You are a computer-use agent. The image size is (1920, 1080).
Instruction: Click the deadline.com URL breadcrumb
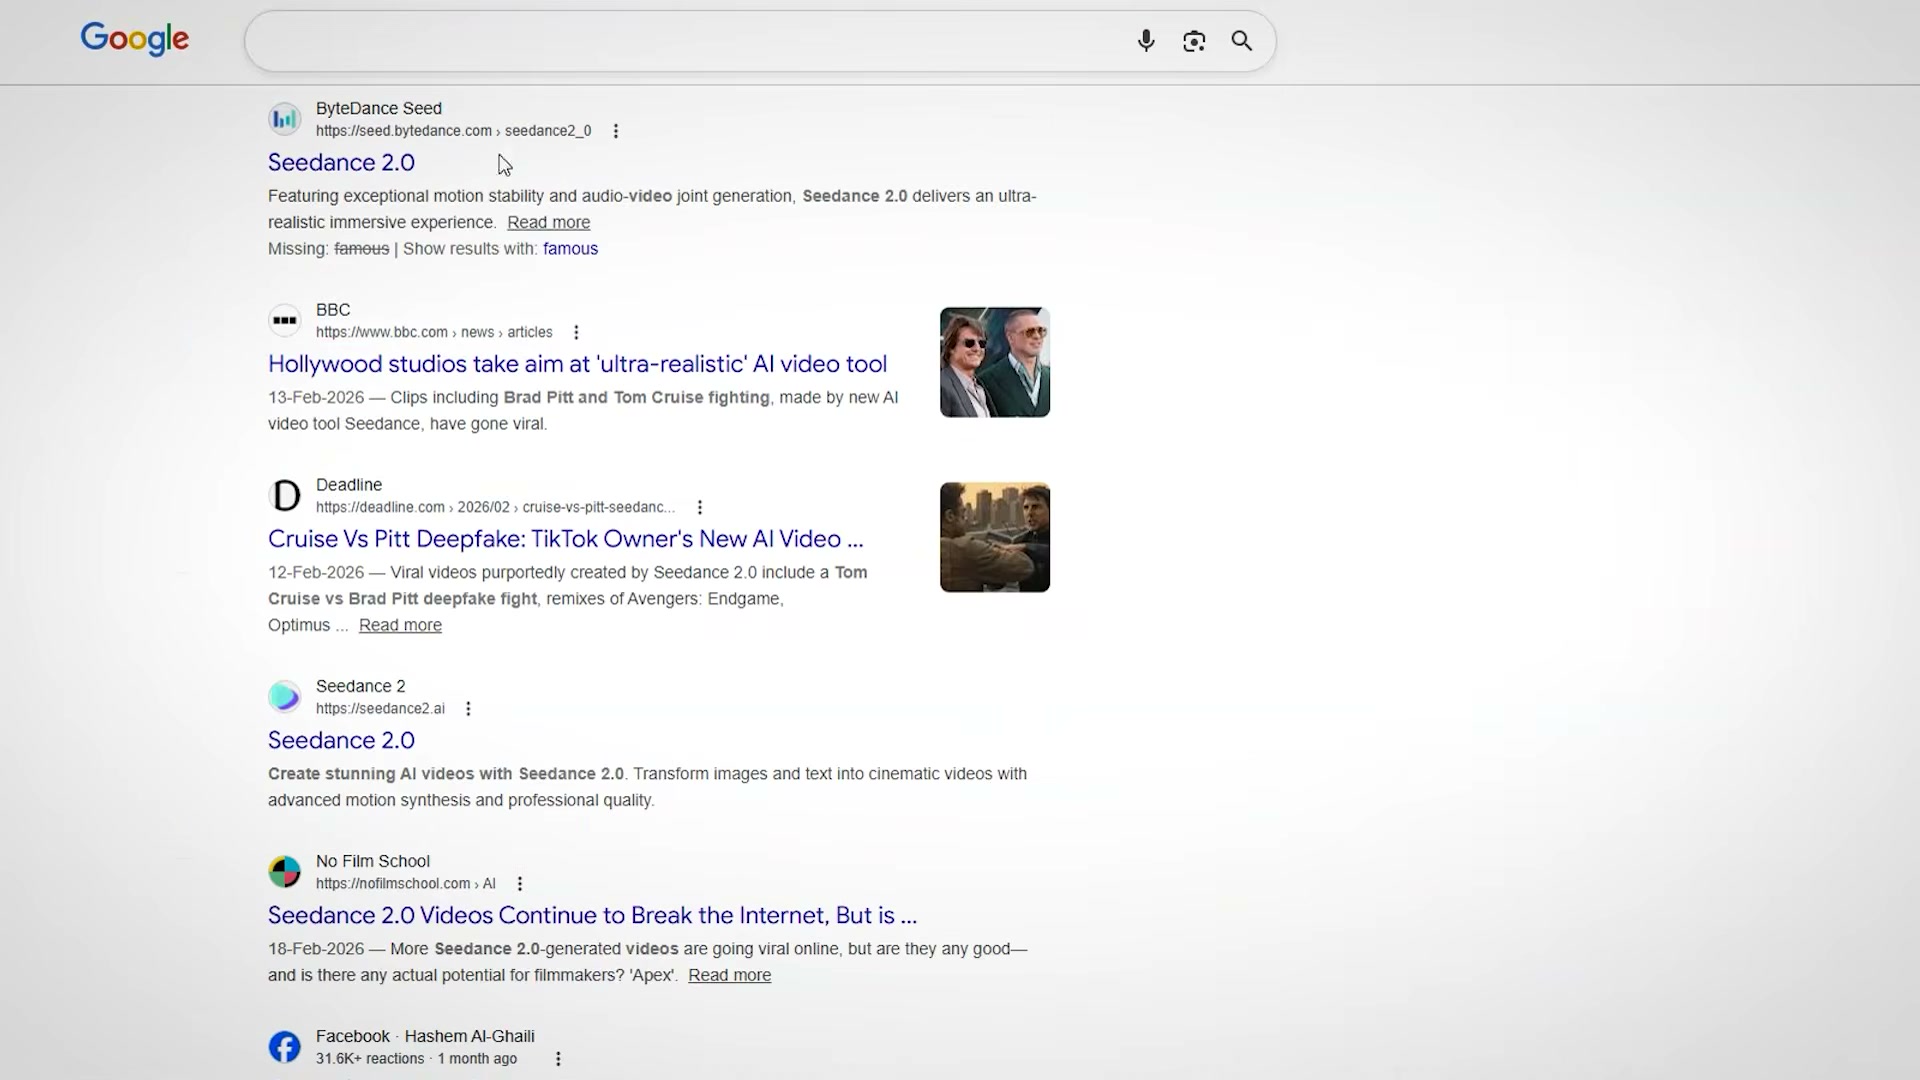pos(495,508)
